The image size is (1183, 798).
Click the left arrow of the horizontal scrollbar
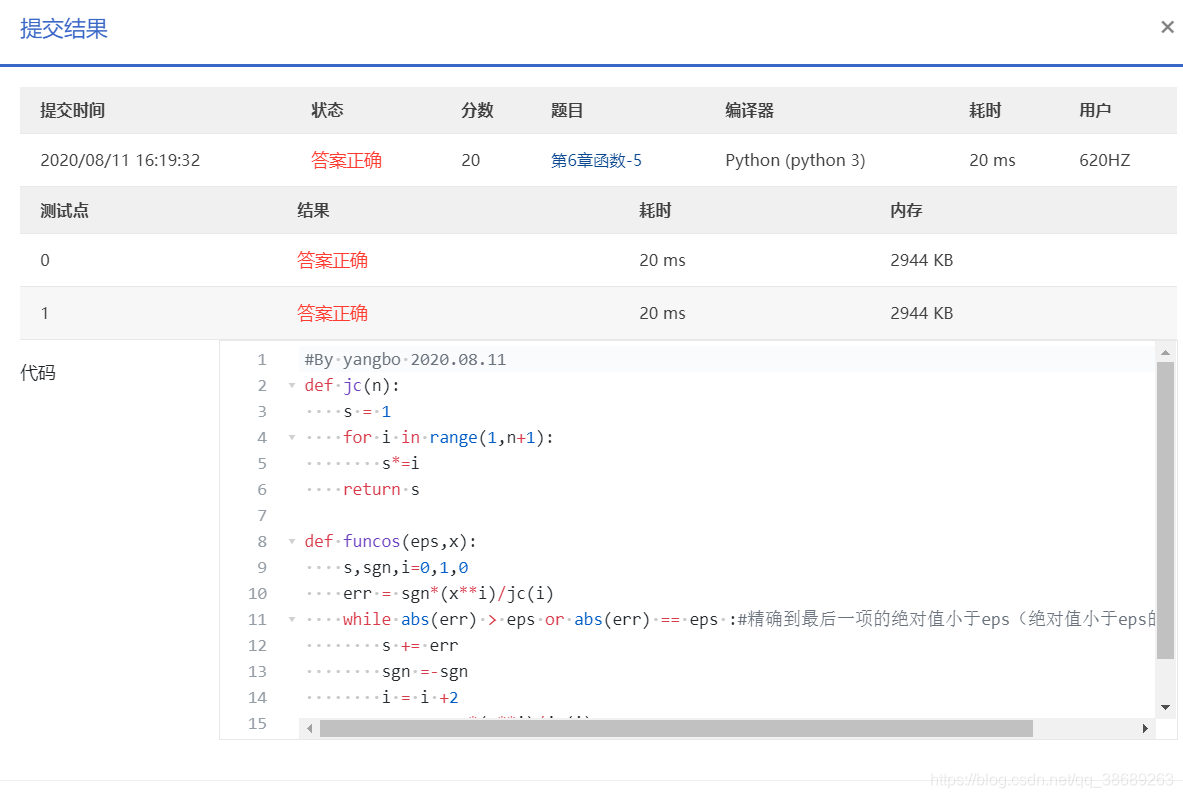pyautogui.click(x=308, y=729)
